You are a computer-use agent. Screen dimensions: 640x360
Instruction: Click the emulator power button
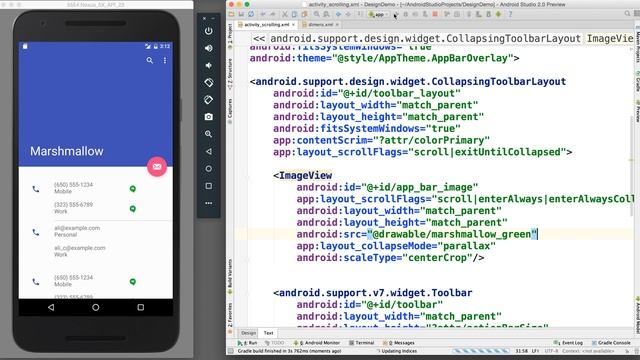click(x=209, y=31)
